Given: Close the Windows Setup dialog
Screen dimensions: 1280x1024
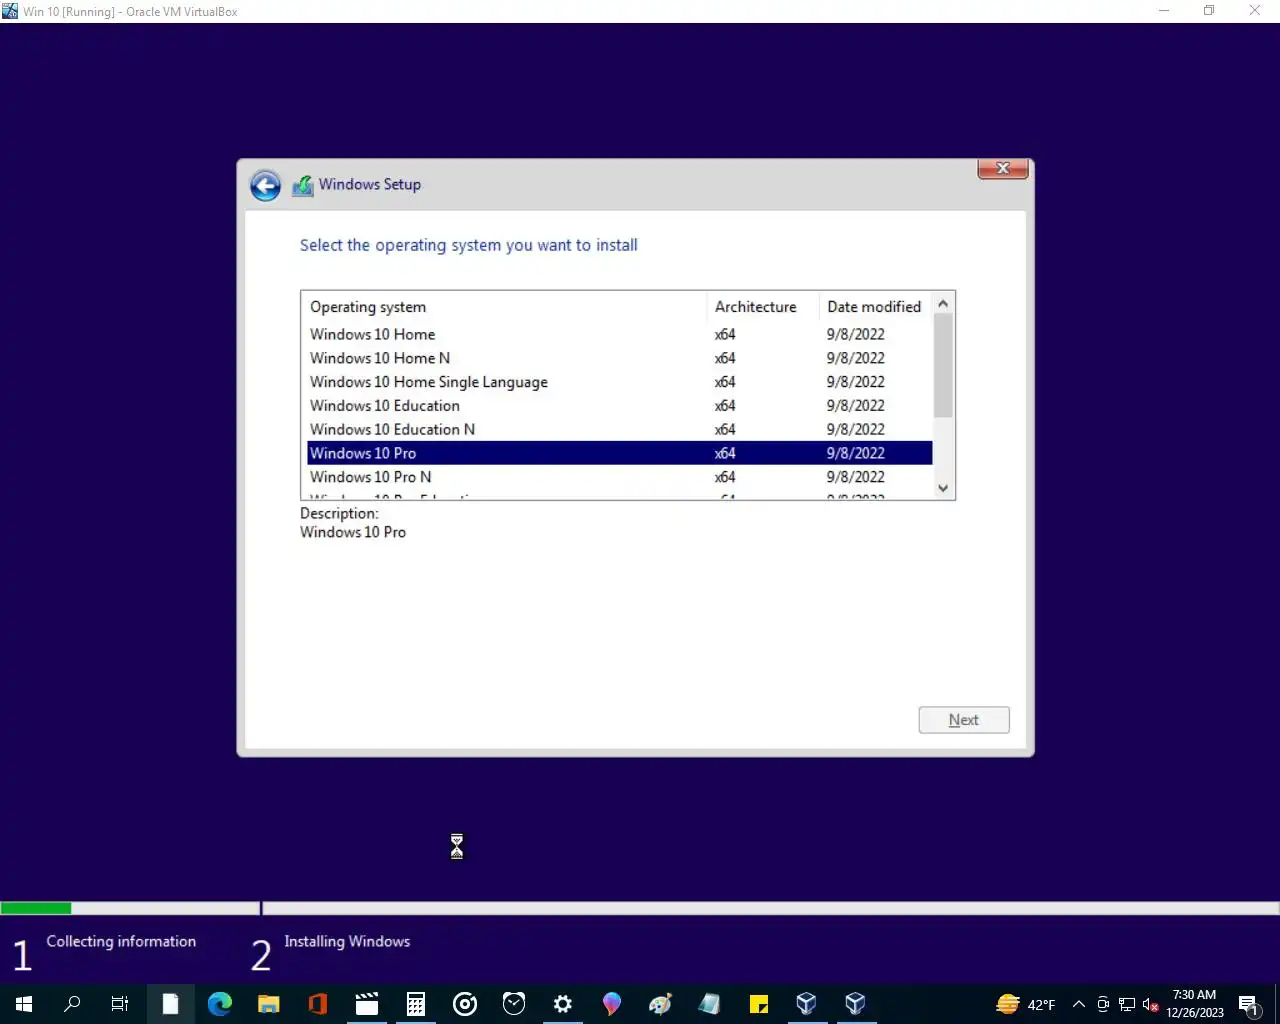Looking at the screenshot, I should [x=1003, y=168].
